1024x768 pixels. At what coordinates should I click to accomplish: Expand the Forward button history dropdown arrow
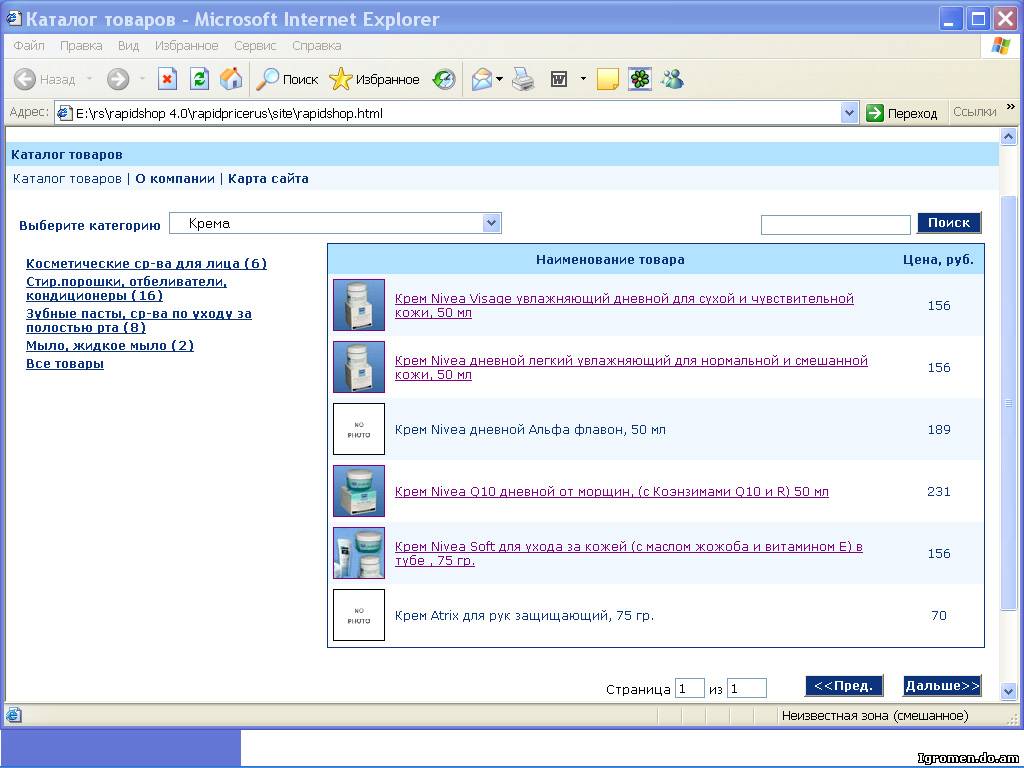coord(142,80)
